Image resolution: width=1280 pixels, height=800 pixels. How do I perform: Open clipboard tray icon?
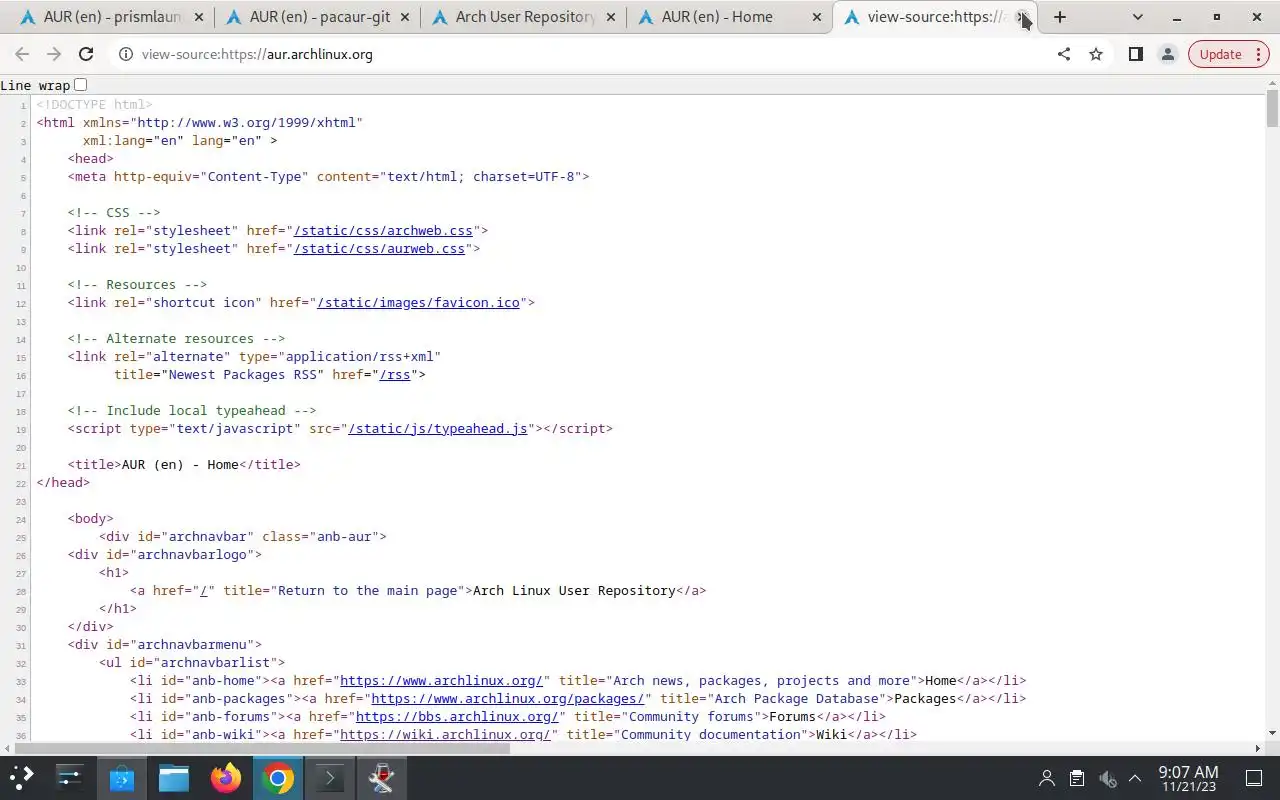tap(1077, 778)
